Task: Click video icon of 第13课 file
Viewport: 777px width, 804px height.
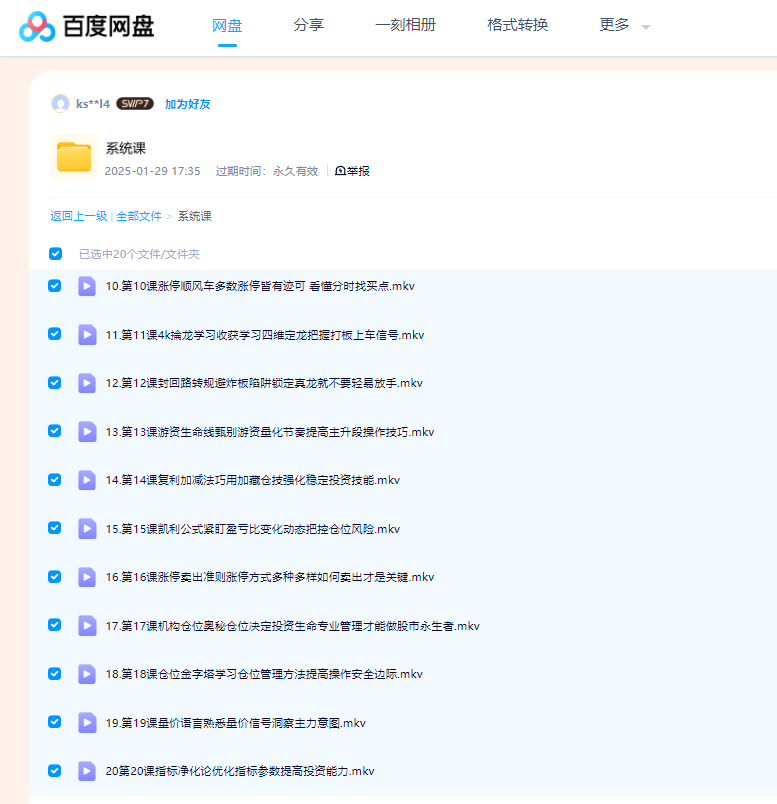Action: click(87, 432)
